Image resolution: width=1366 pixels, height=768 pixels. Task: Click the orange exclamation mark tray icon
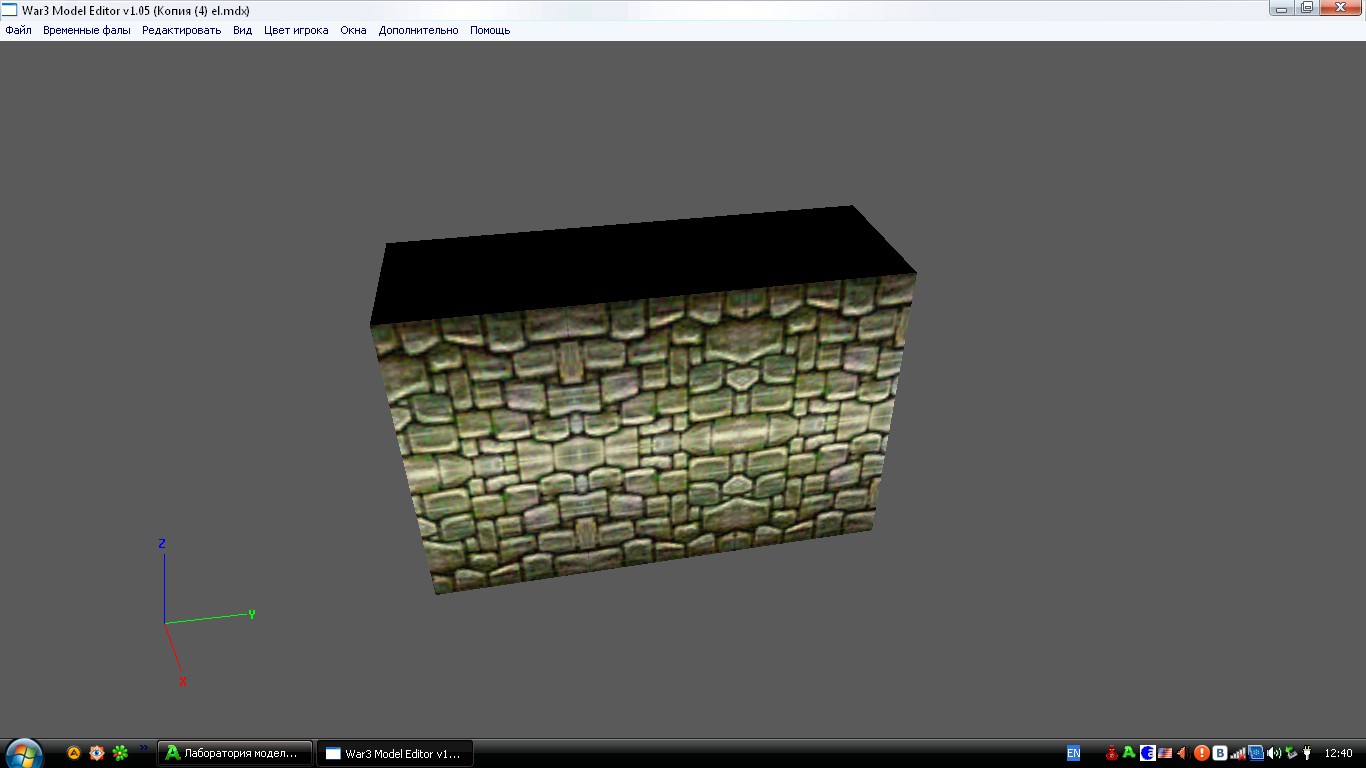[x=1202, y=753]
